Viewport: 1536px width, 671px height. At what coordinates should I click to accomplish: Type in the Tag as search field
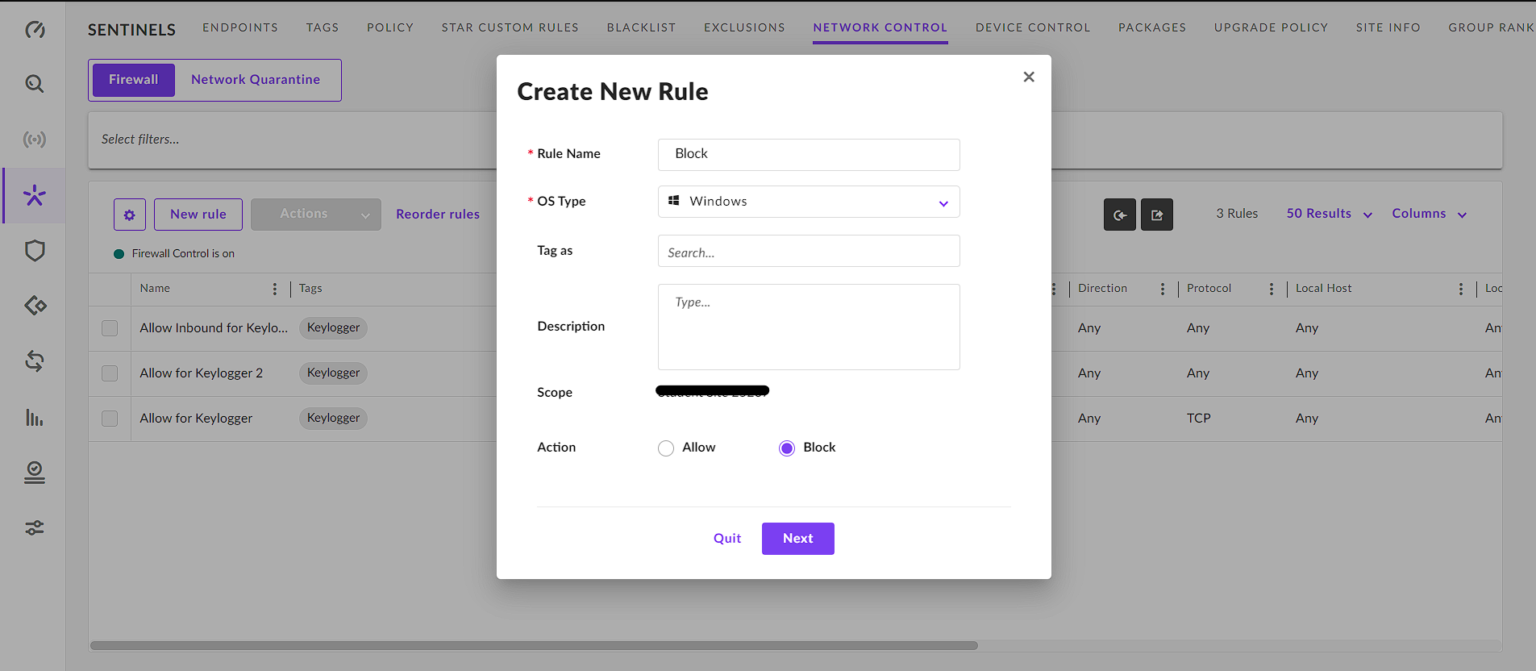808,251
